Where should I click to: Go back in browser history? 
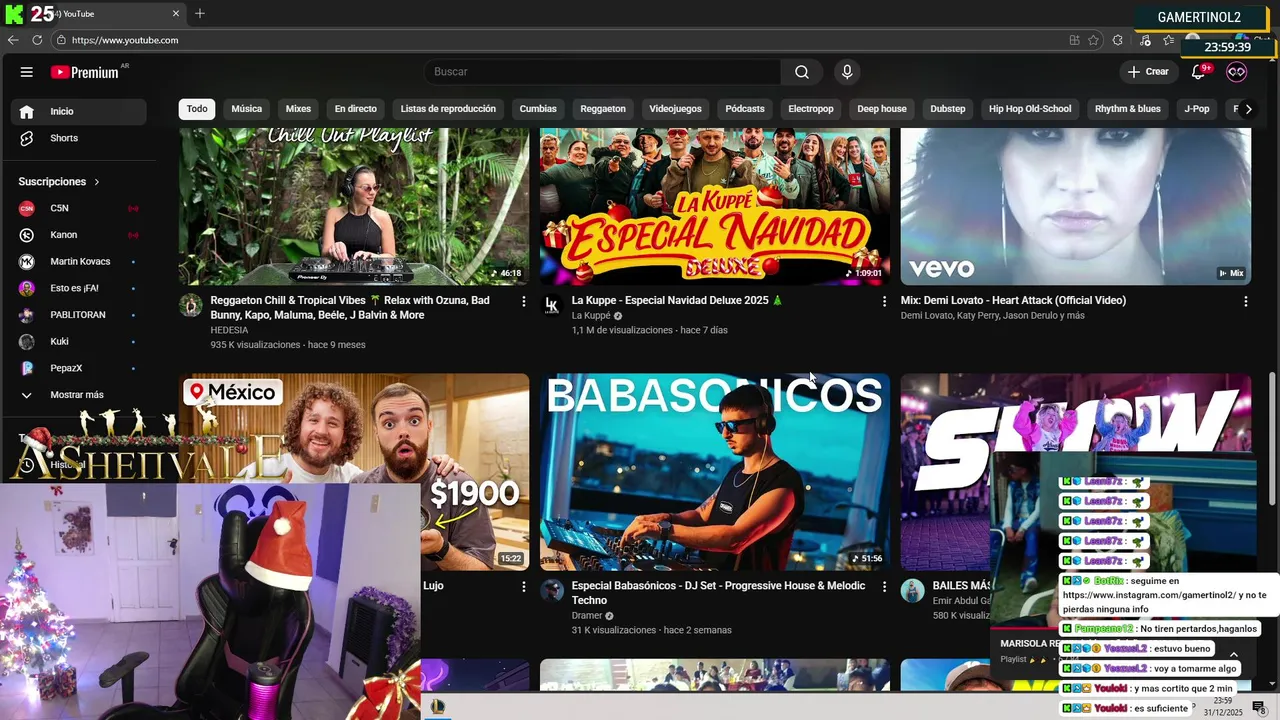[13, 40]
